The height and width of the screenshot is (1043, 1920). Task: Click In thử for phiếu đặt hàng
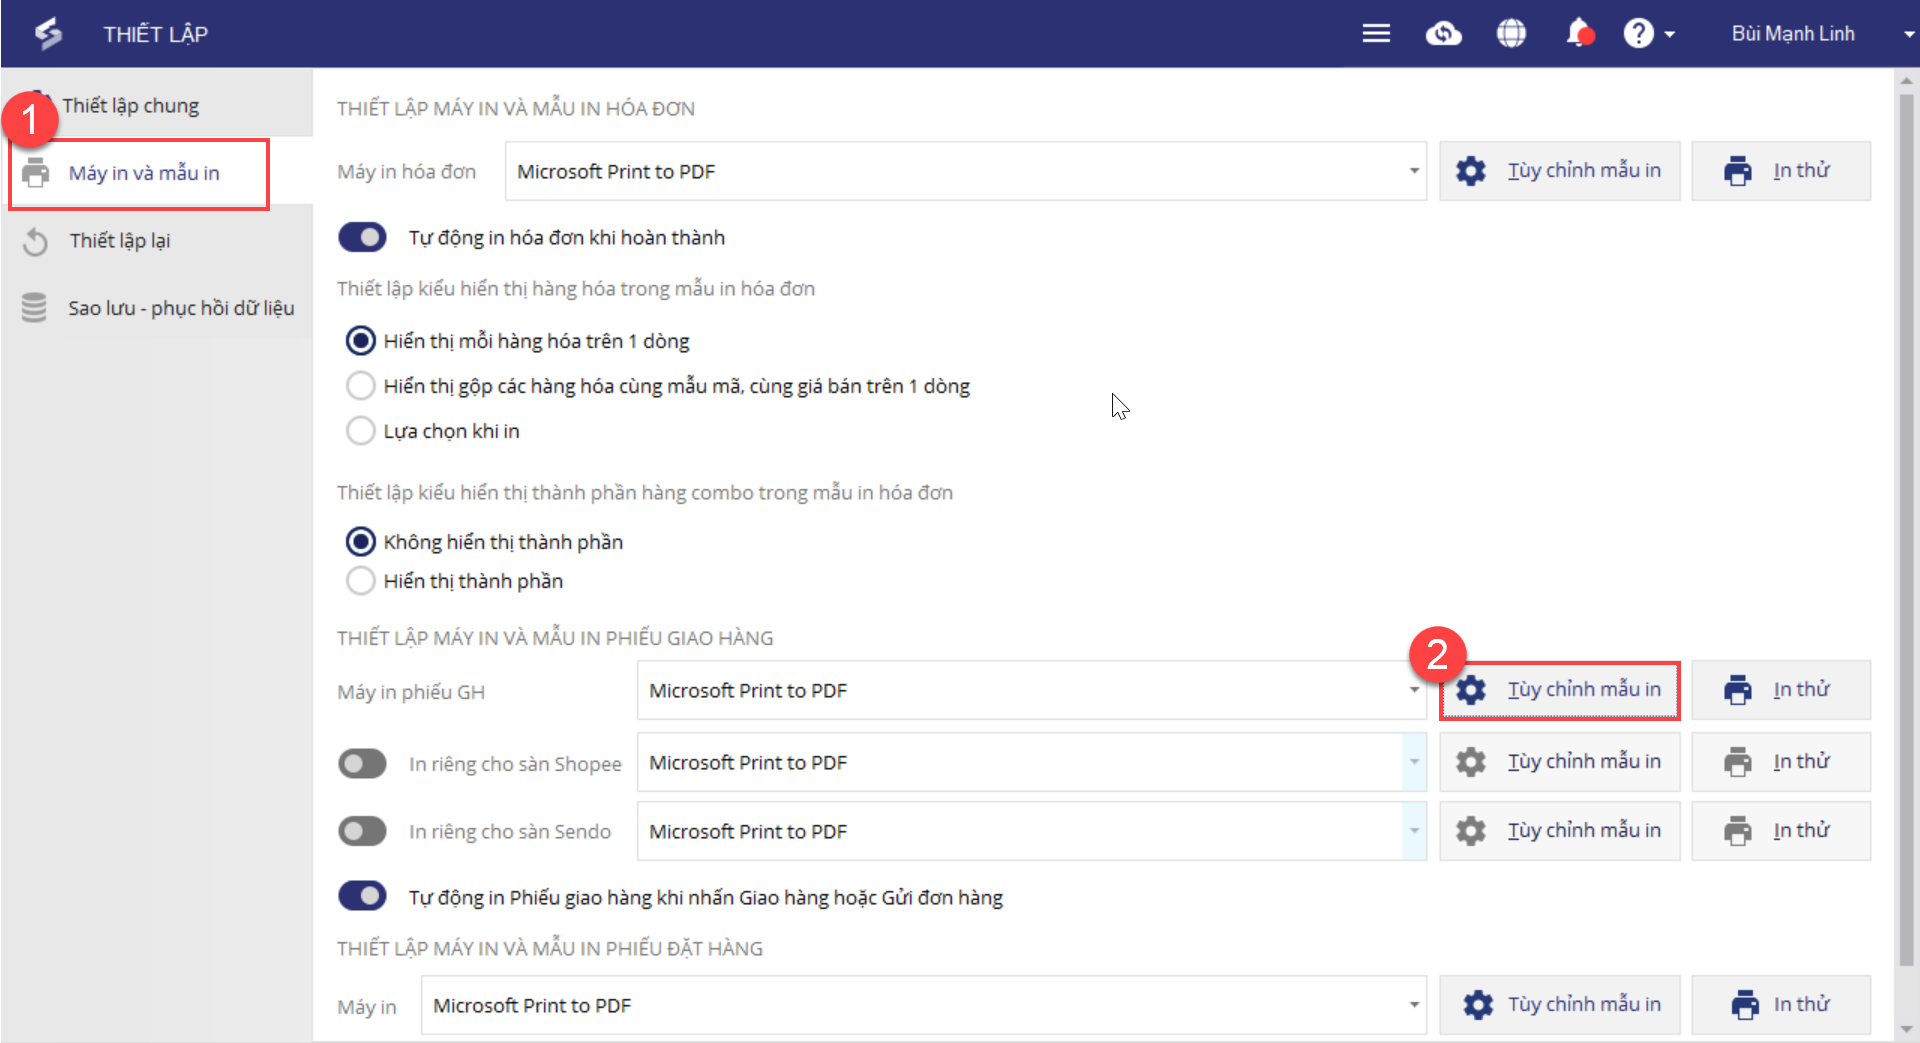pos(1781,1005)
